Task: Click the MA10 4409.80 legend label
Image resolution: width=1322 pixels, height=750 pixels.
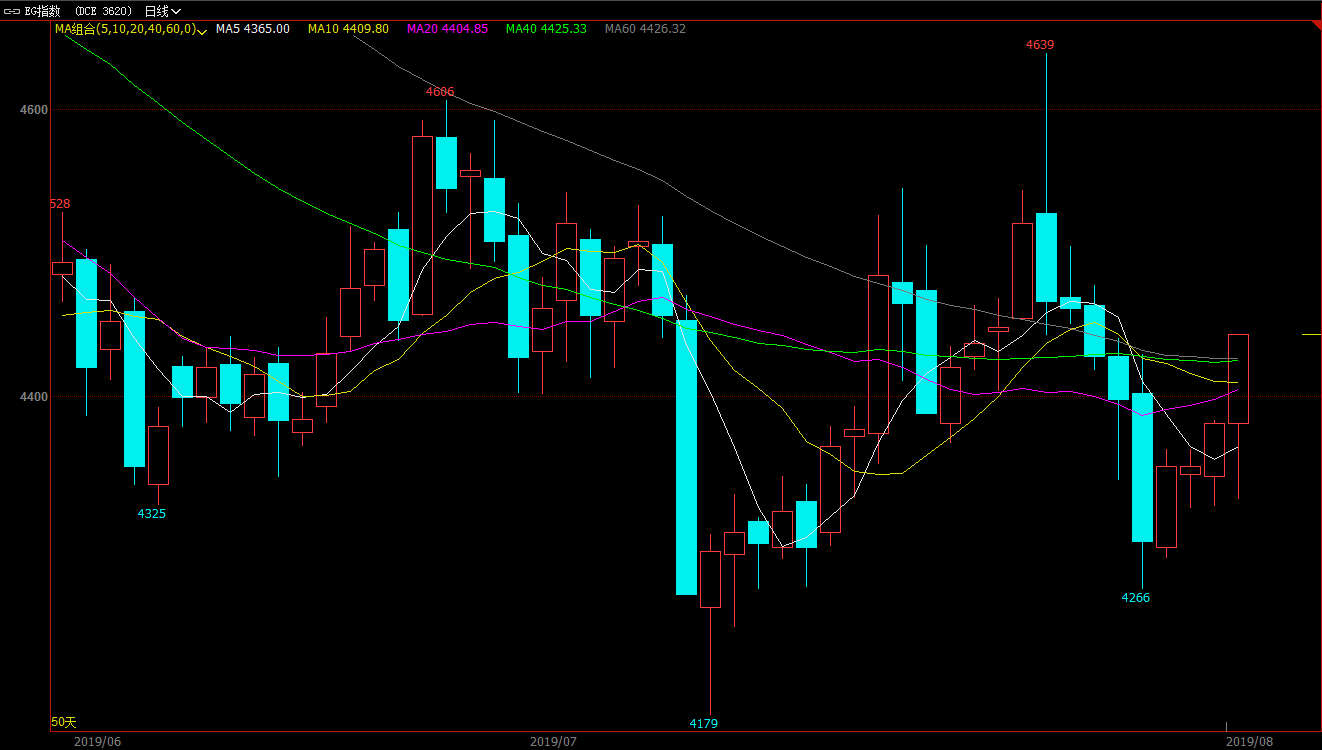Action: click(348, 29)
